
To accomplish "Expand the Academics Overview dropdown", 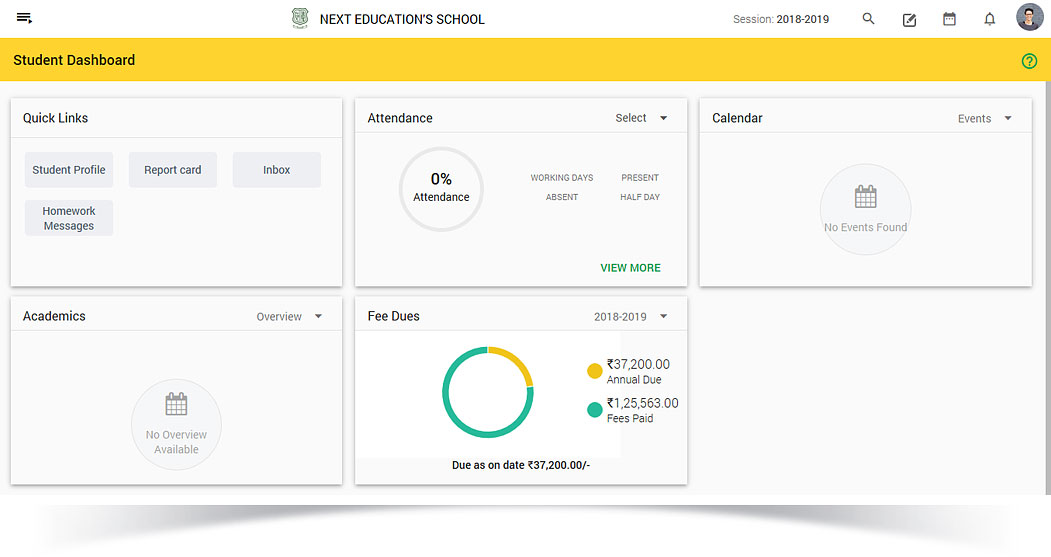I will 290,316.
